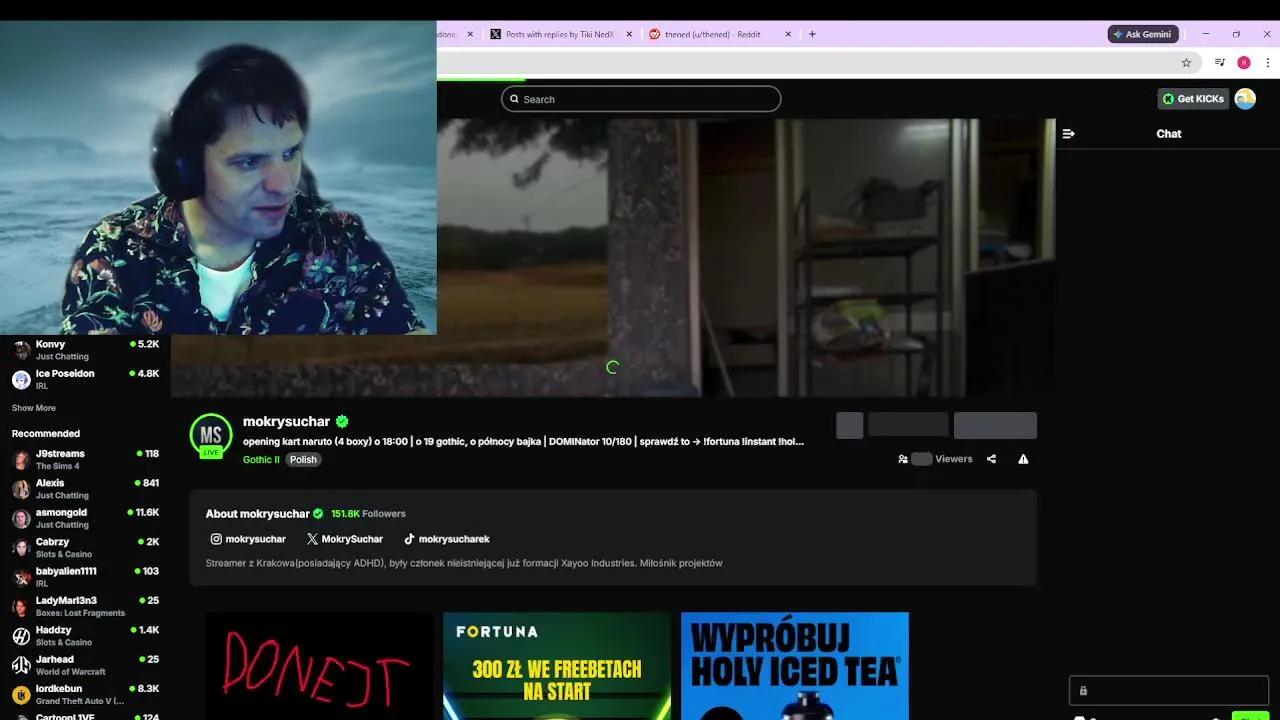Click inside the Kick Search field
Viewport: 1280px width, 720px height.
(641, 99)
